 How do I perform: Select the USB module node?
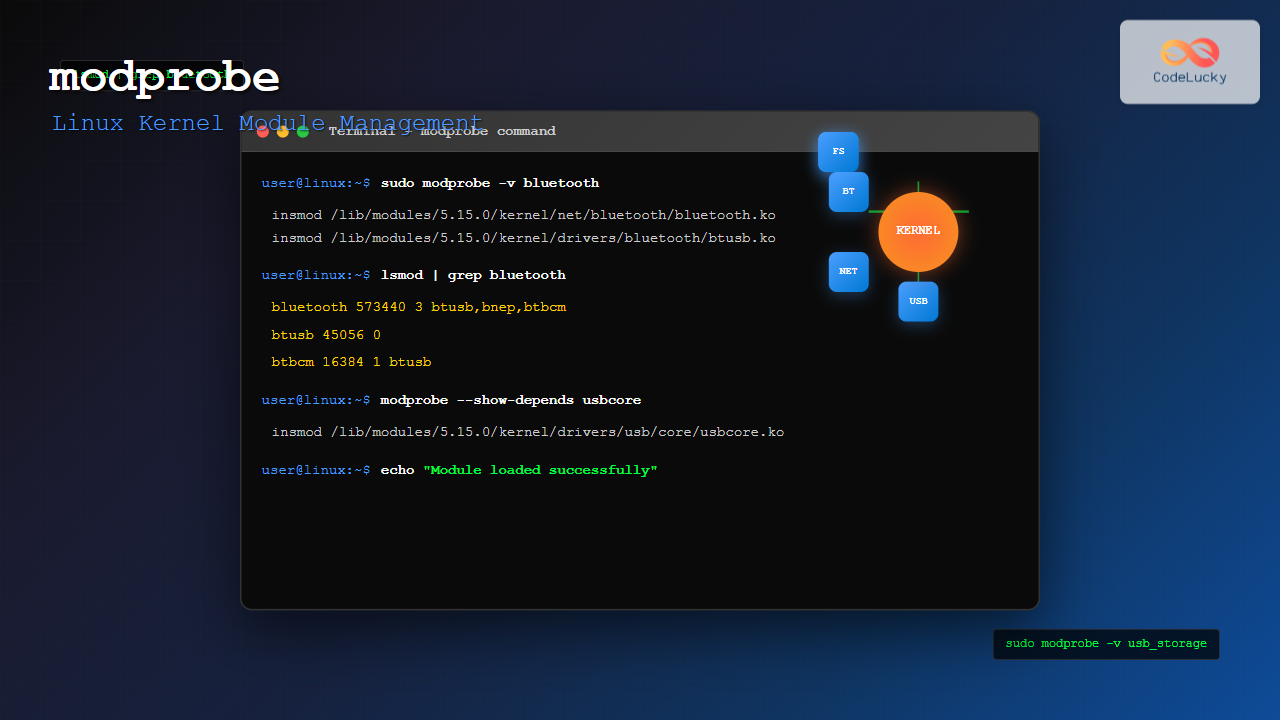(918, 301)
